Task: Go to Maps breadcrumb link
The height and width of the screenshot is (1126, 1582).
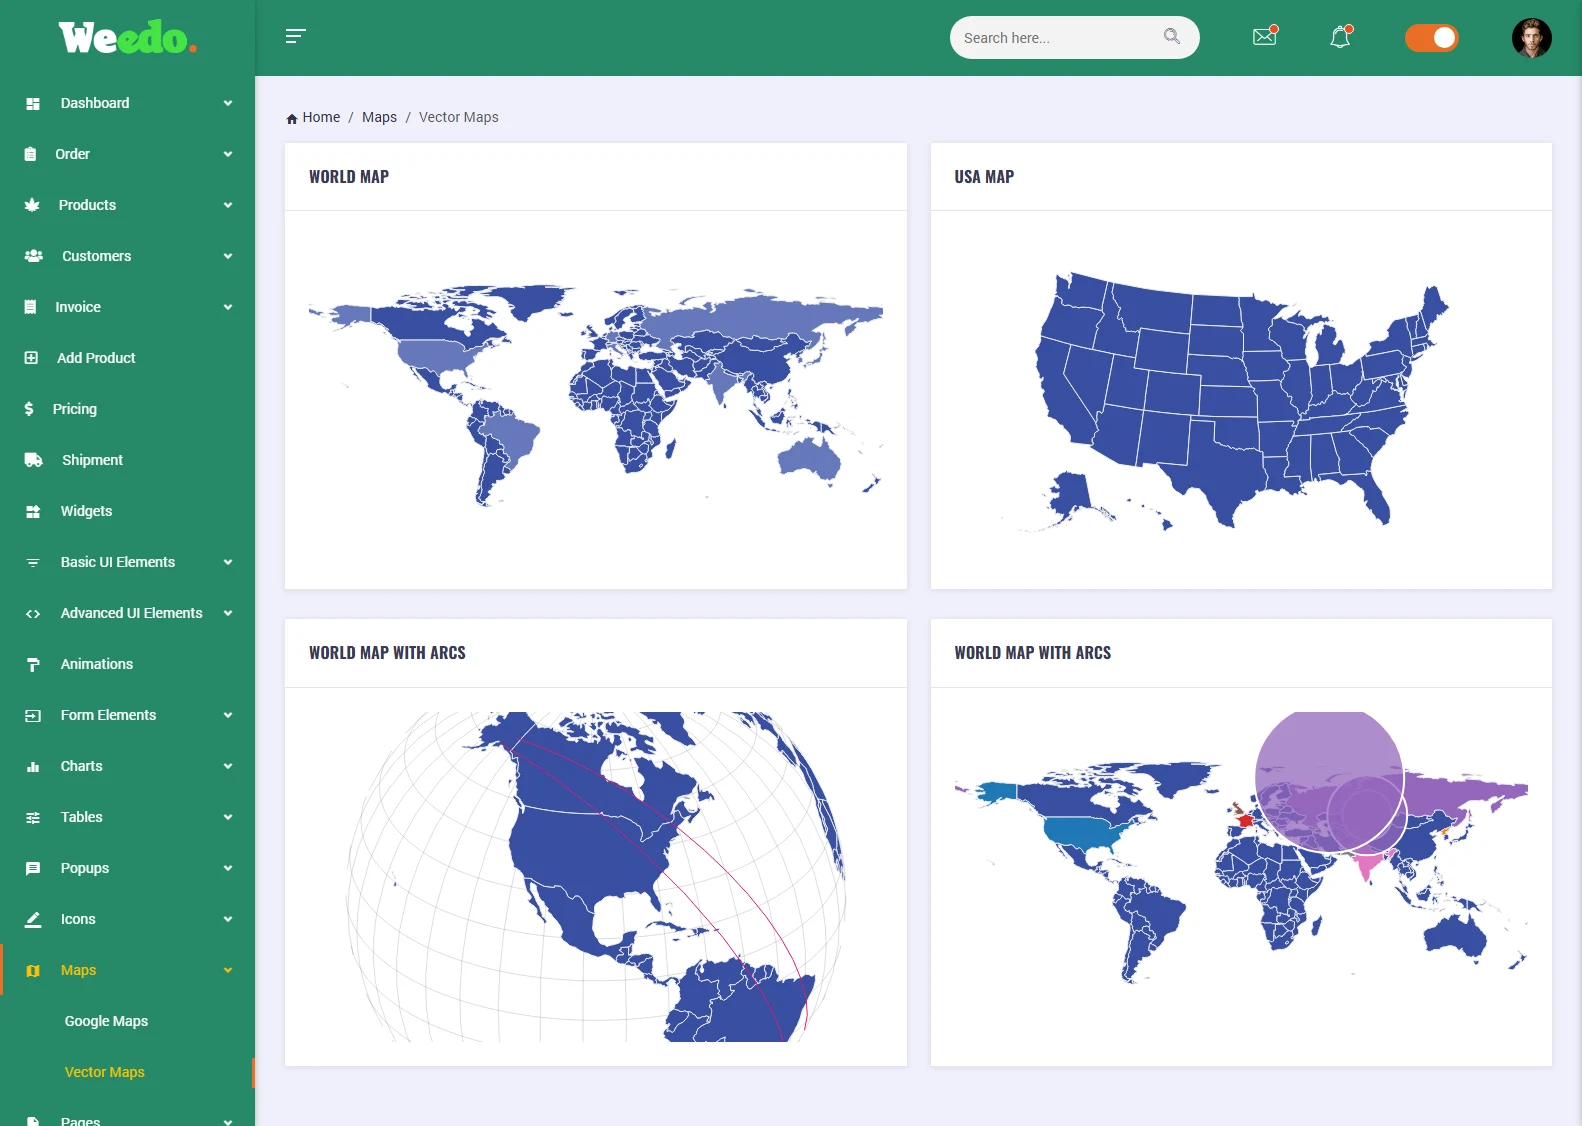Action: (379, 117)
